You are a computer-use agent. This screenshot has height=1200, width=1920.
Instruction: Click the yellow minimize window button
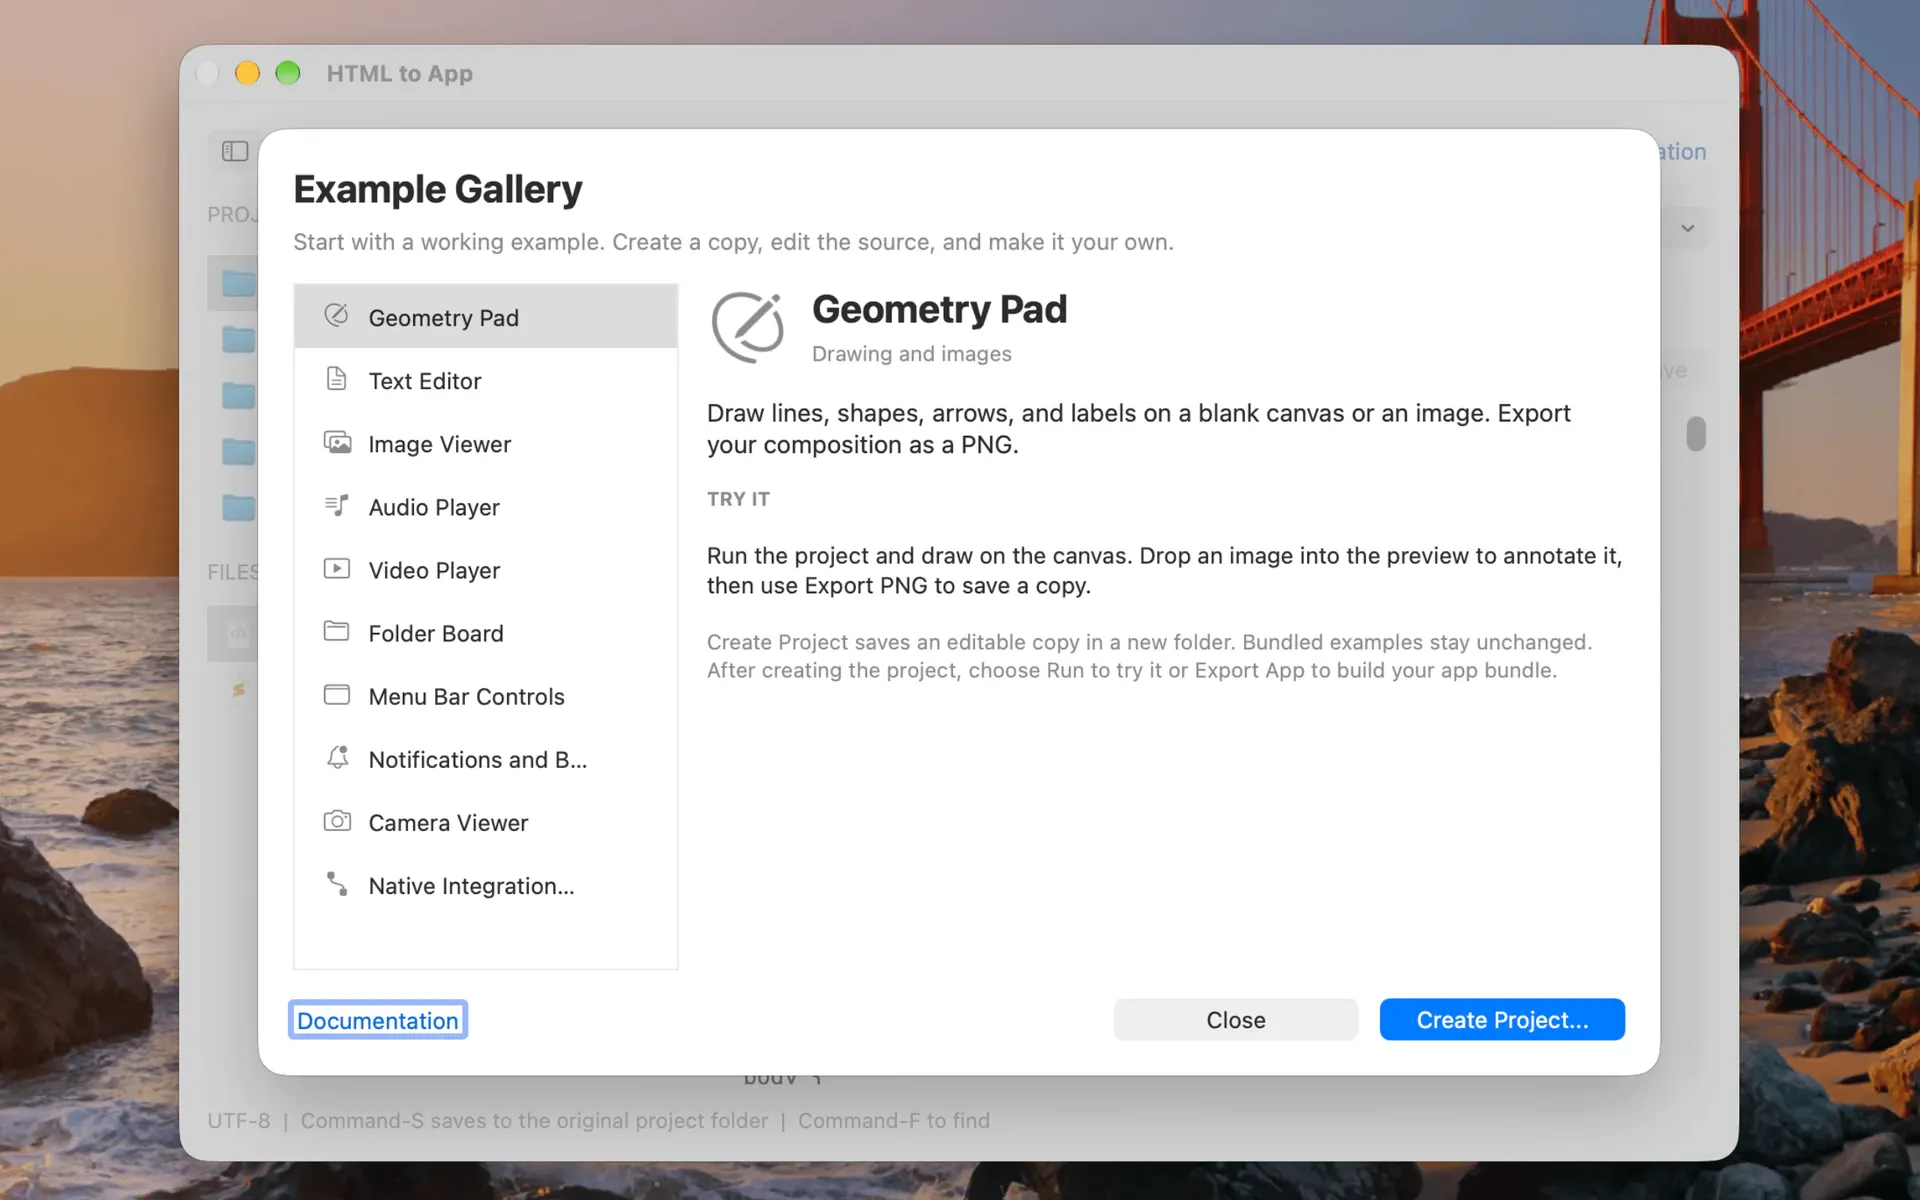point(248,73)
